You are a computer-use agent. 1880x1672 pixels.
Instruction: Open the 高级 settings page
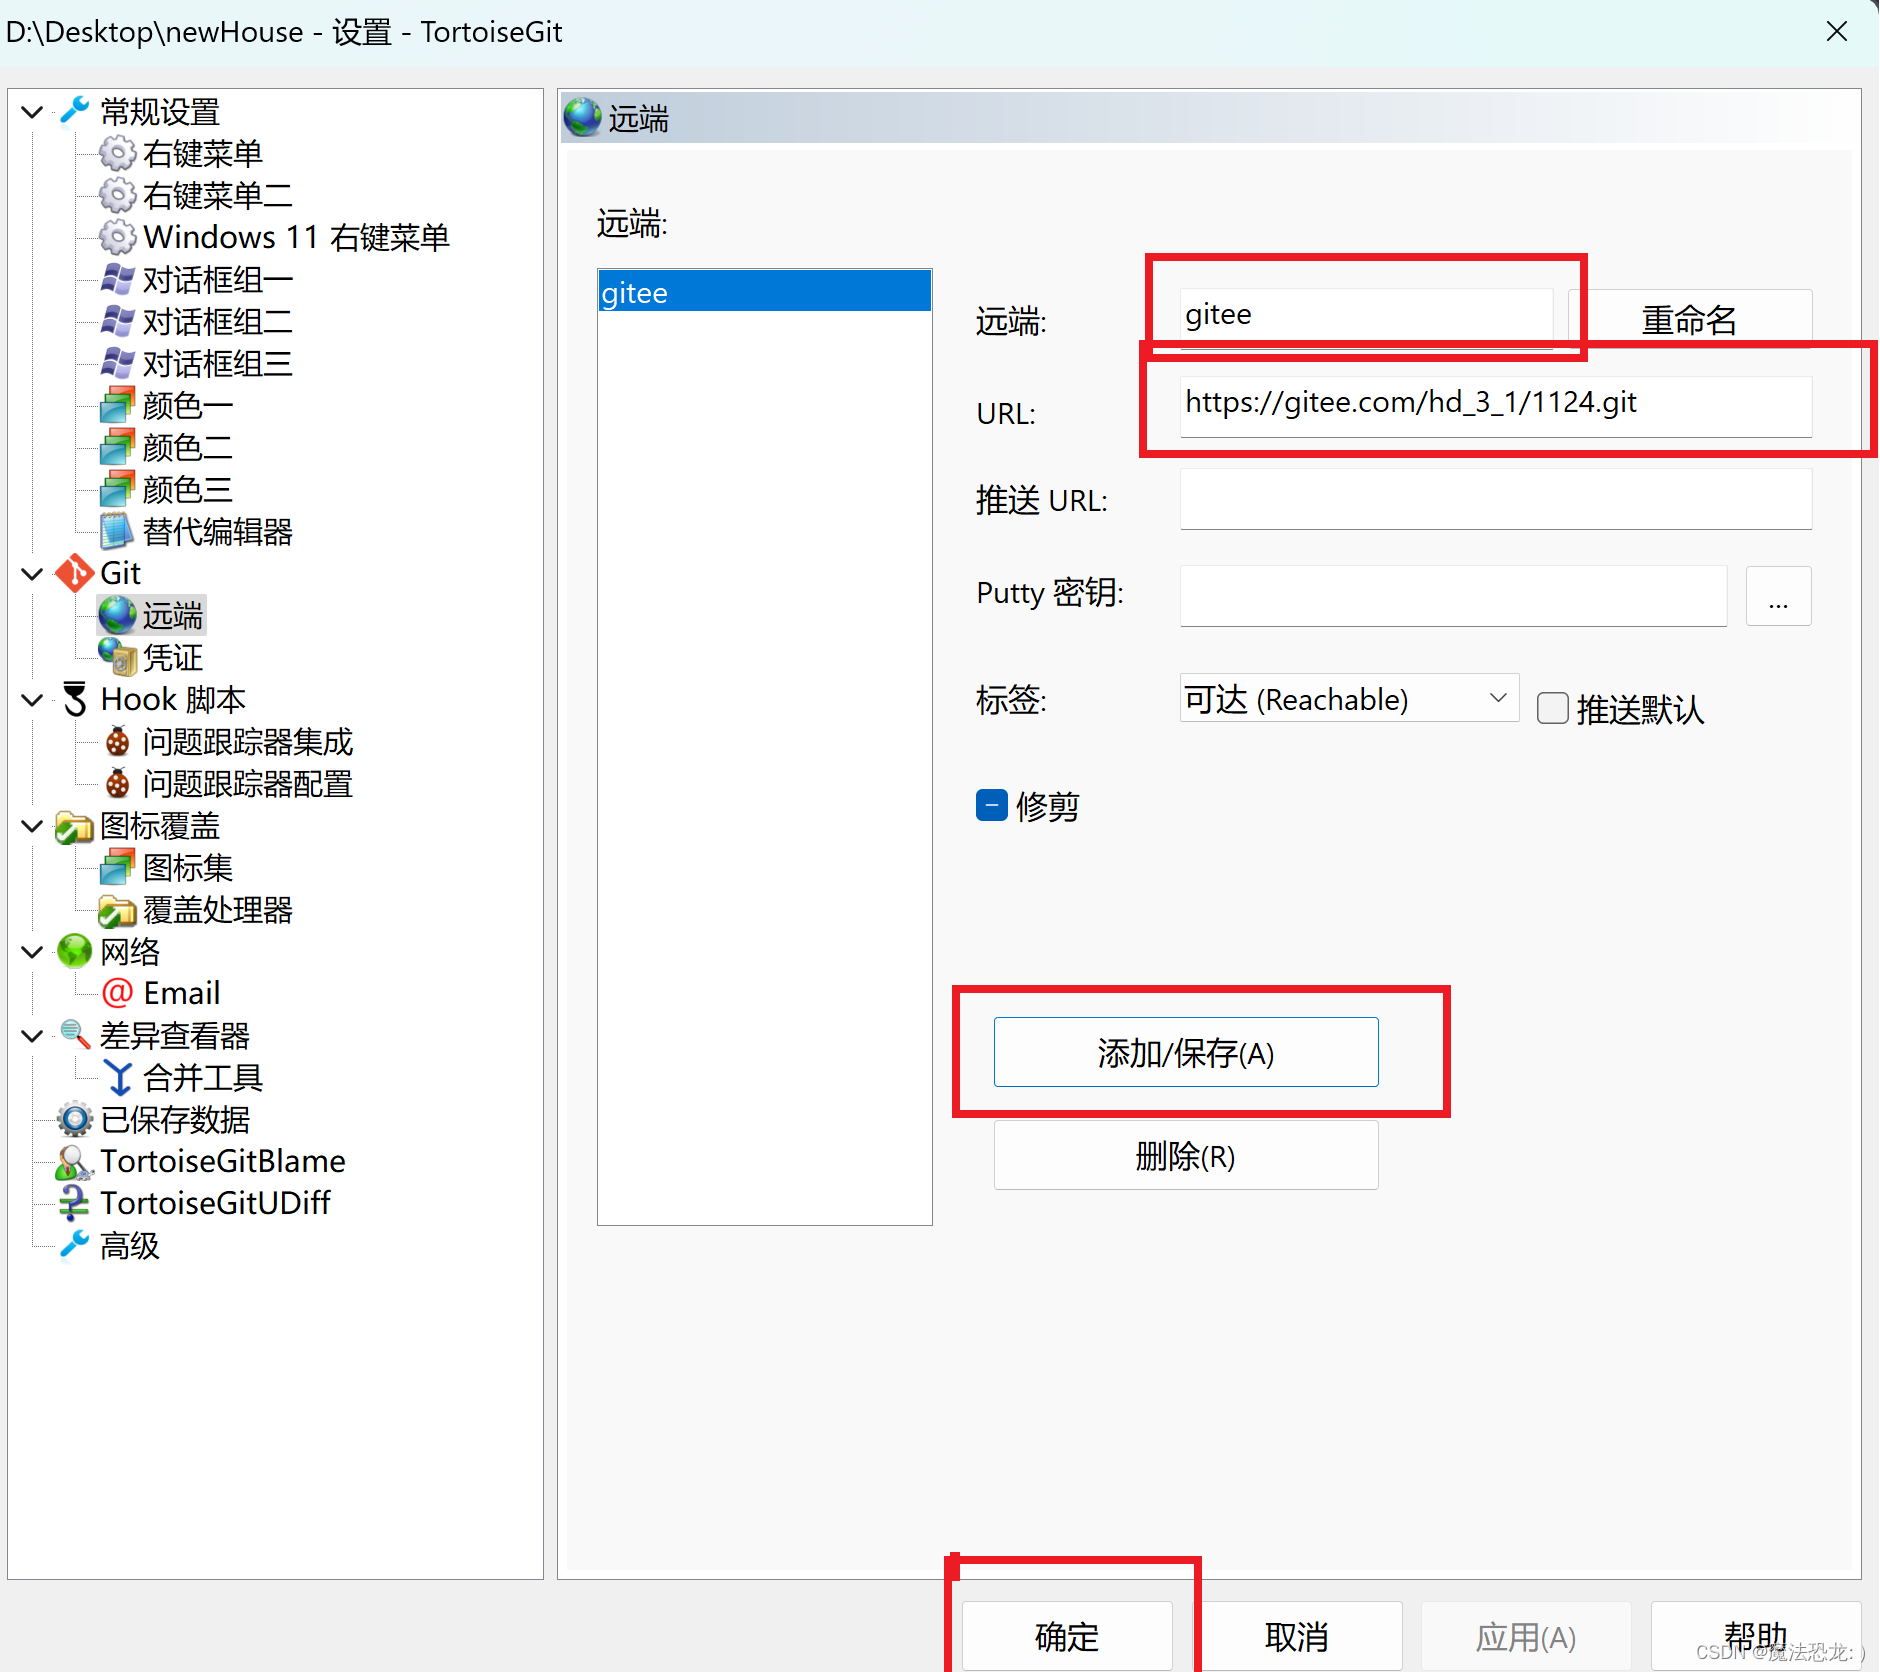pyautogui.click(x=130, y=1245)
